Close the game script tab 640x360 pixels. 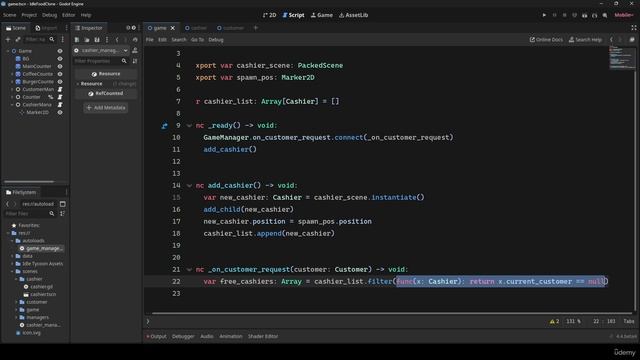point(173,28)
